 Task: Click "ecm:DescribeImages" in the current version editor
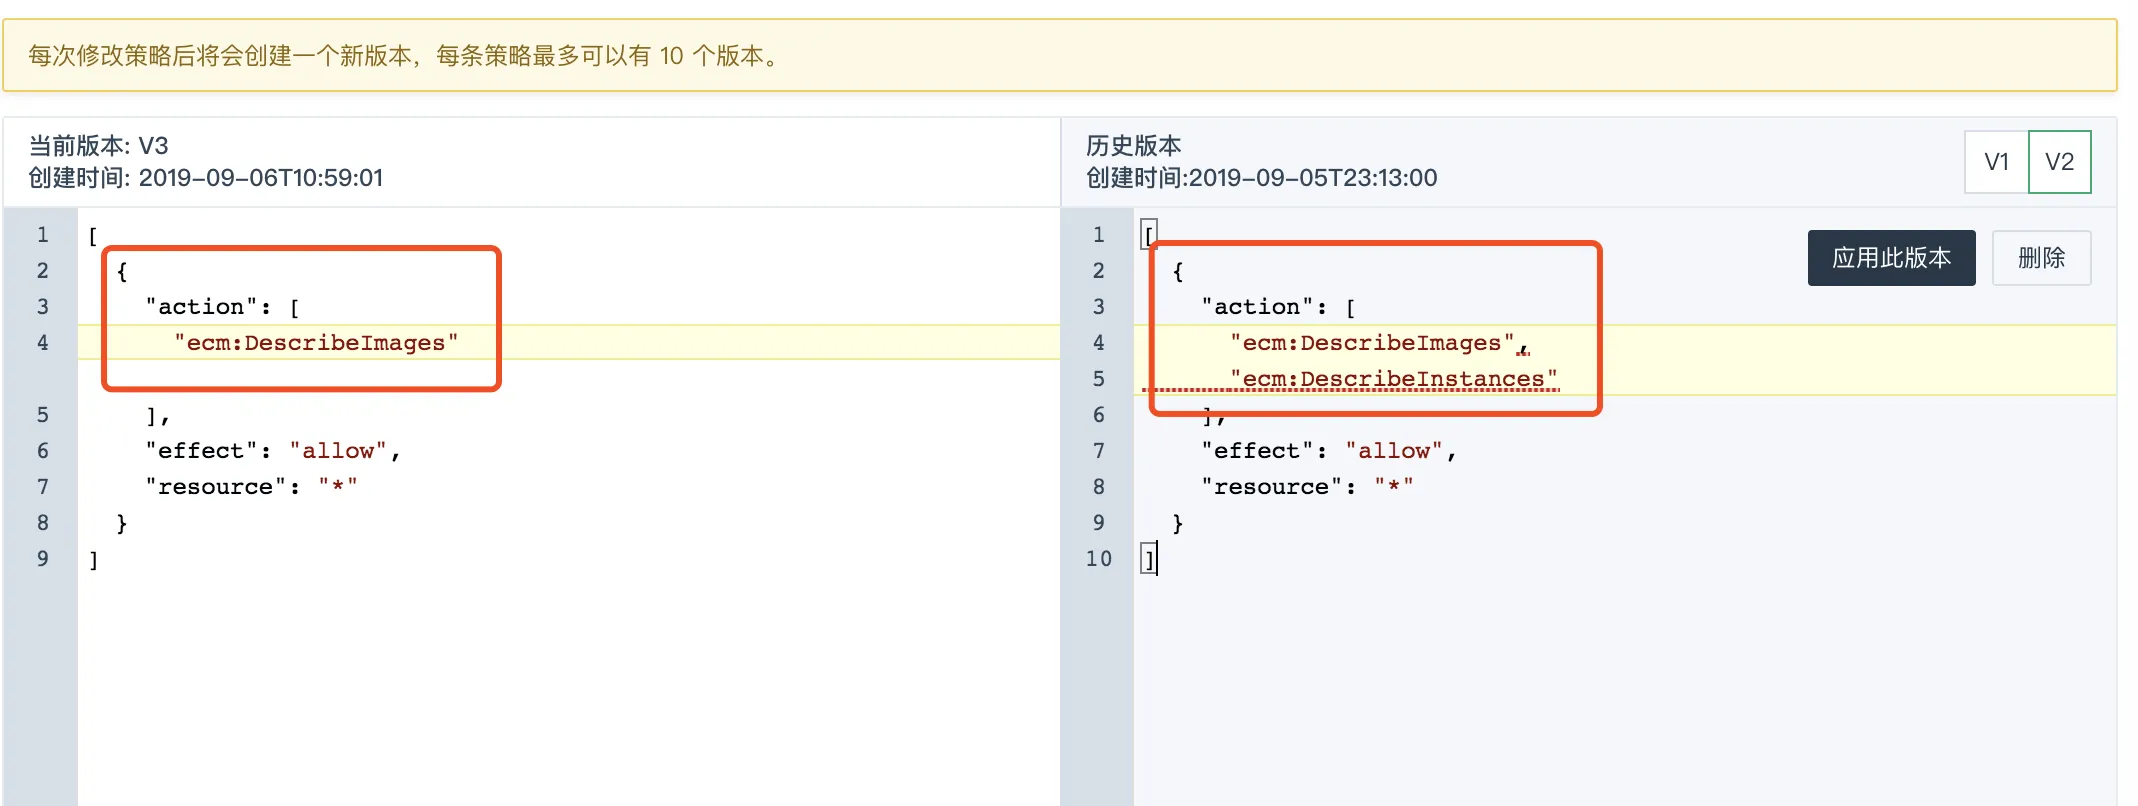(x=315, y=343)
